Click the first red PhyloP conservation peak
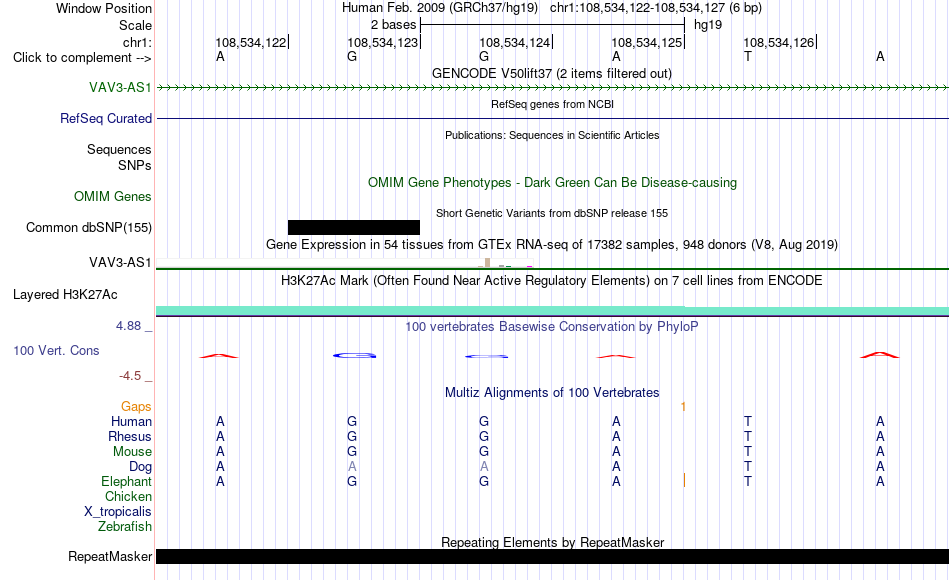 coord(219,356)
